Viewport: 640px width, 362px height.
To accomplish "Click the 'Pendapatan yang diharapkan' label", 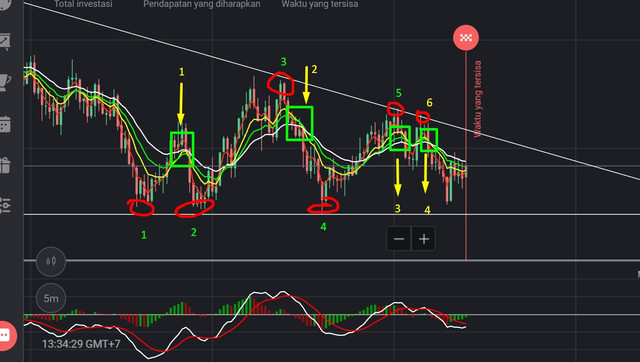I will 202,4.
